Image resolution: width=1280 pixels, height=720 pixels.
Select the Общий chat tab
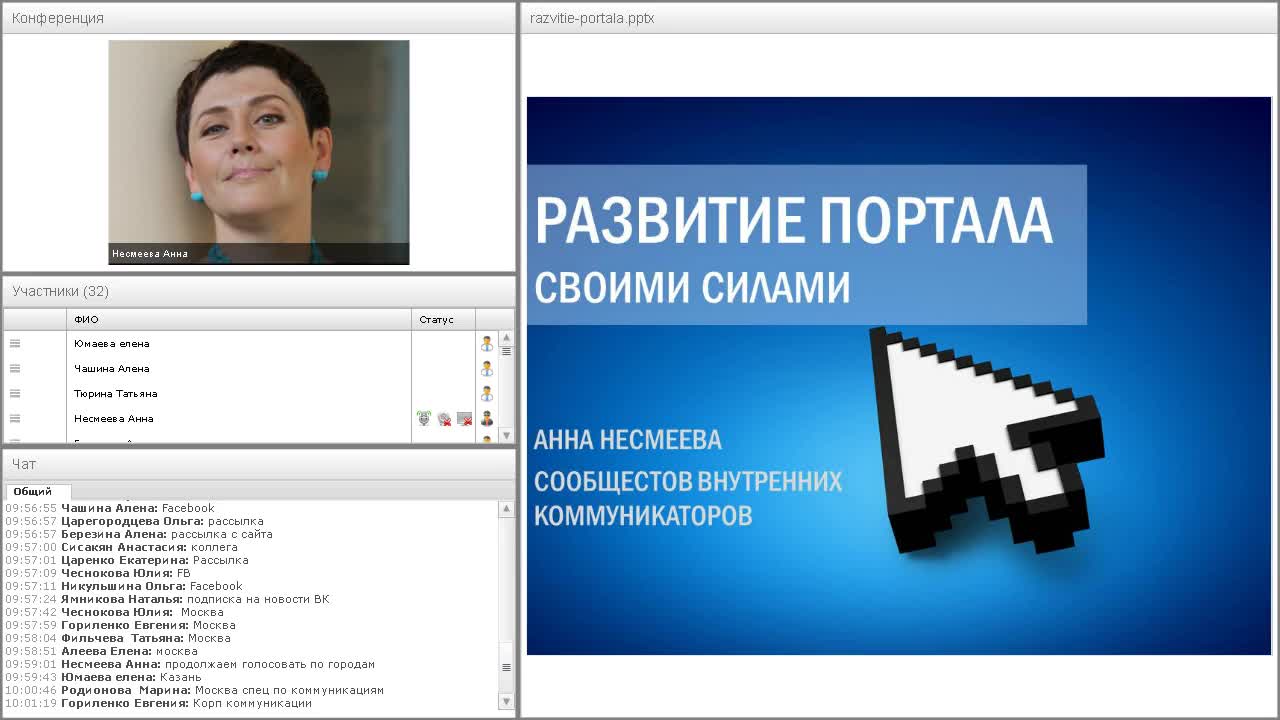pos(36,491)
